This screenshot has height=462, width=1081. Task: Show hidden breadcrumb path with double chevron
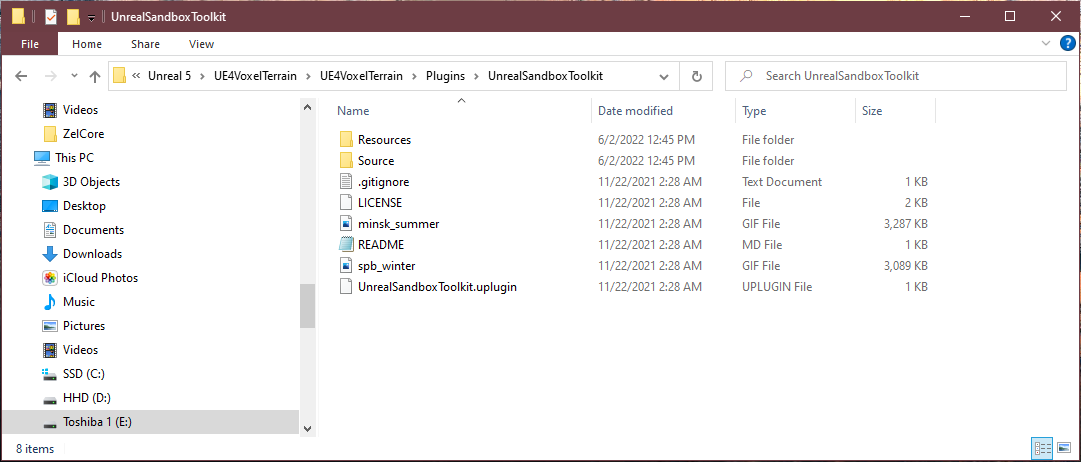click(x=137, y=76)
